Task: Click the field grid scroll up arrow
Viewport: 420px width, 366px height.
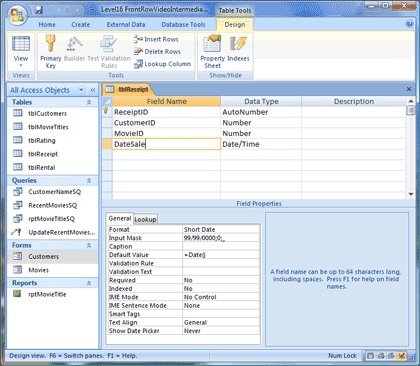Action: [411, 101]
